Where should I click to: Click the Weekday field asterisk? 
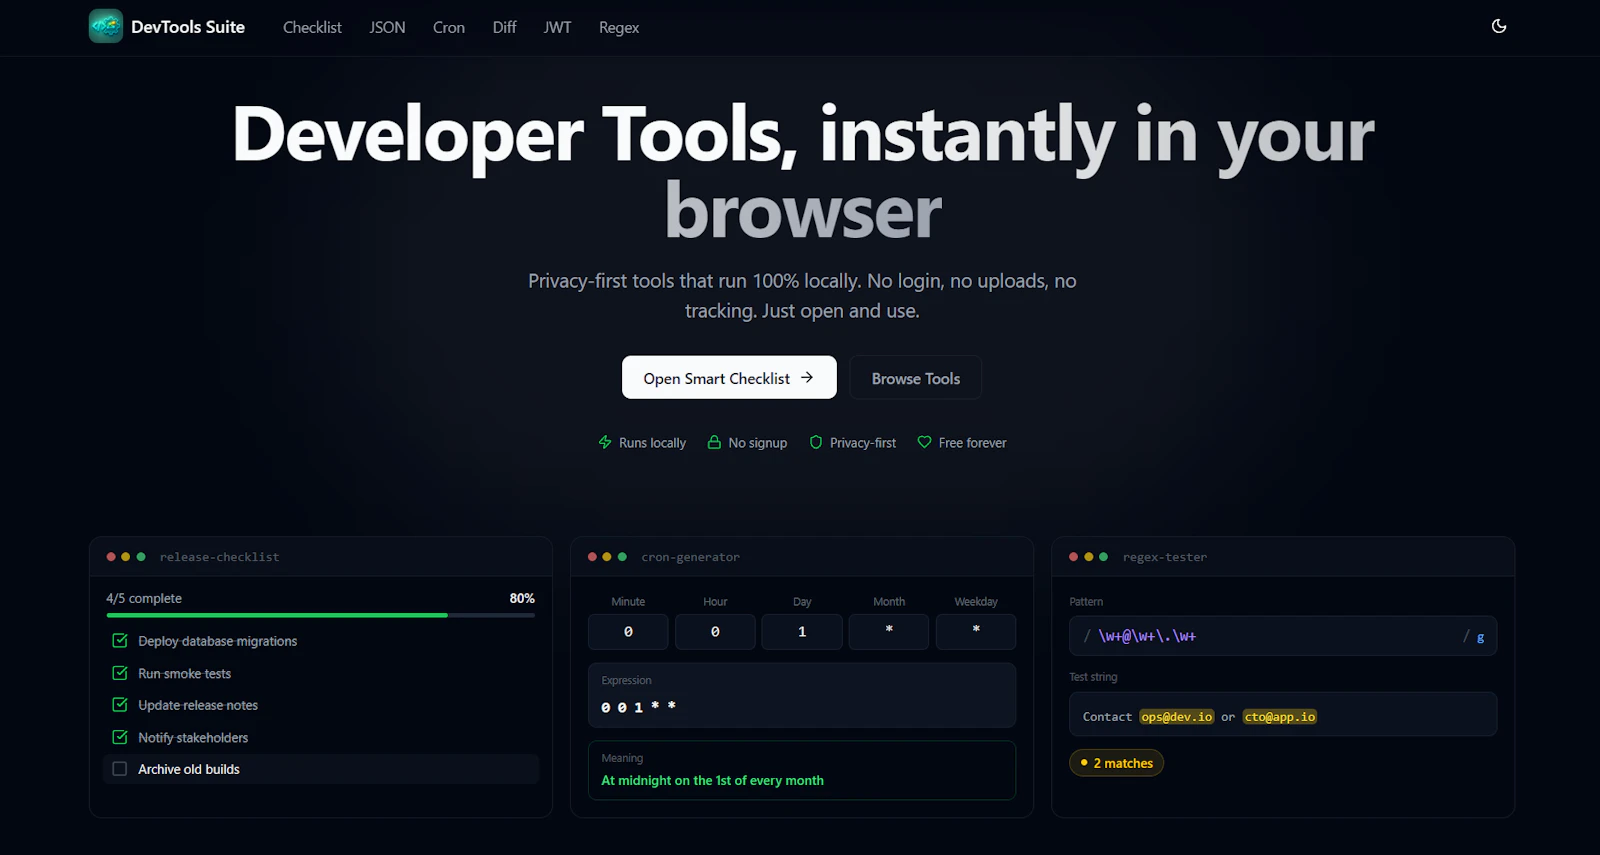click(x=976, y=632)
